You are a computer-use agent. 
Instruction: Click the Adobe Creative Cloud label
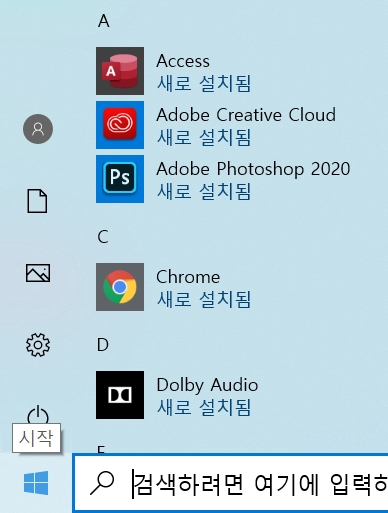(x=246, y=115)
